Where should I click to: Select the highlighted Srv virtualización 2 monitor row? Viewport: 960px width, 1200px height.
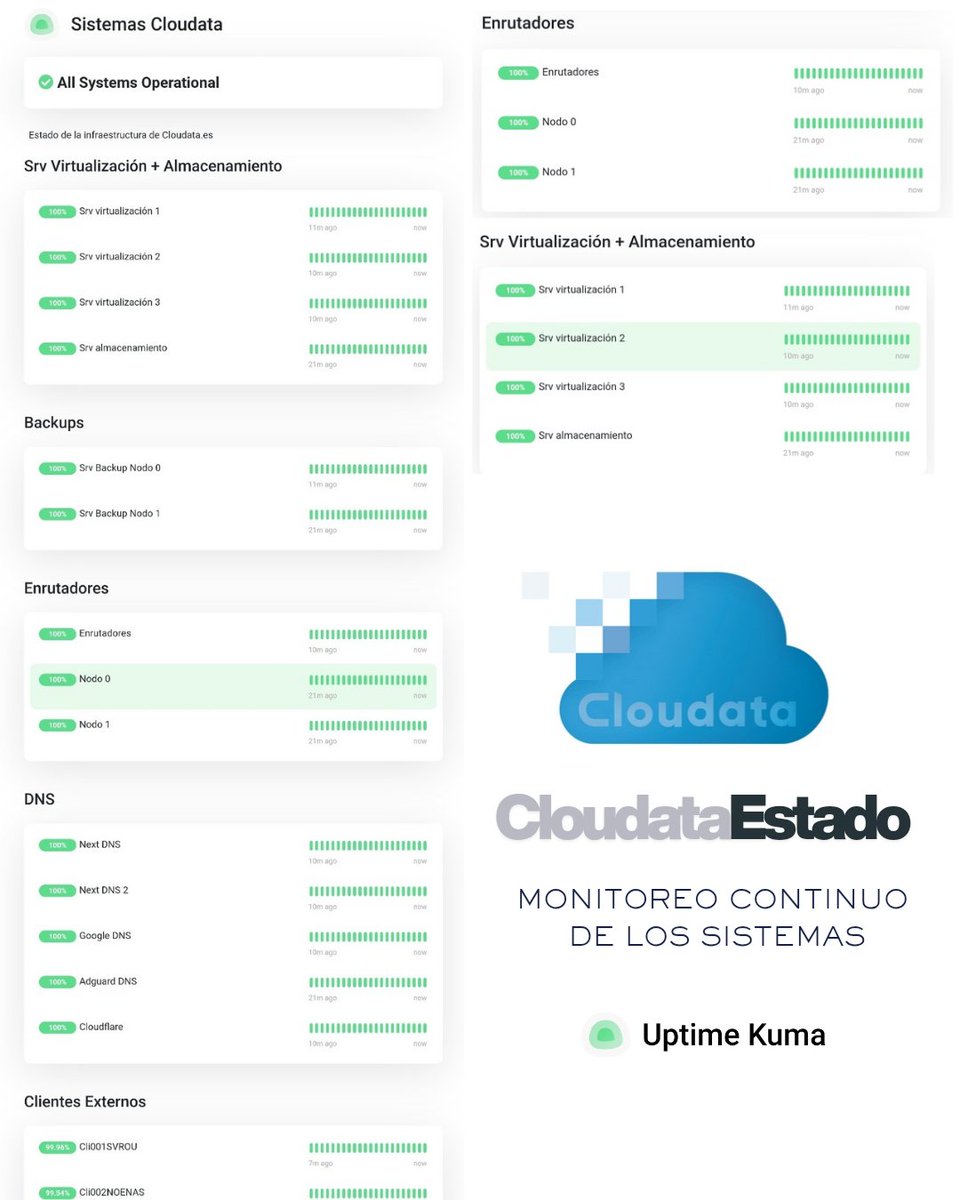702,346
